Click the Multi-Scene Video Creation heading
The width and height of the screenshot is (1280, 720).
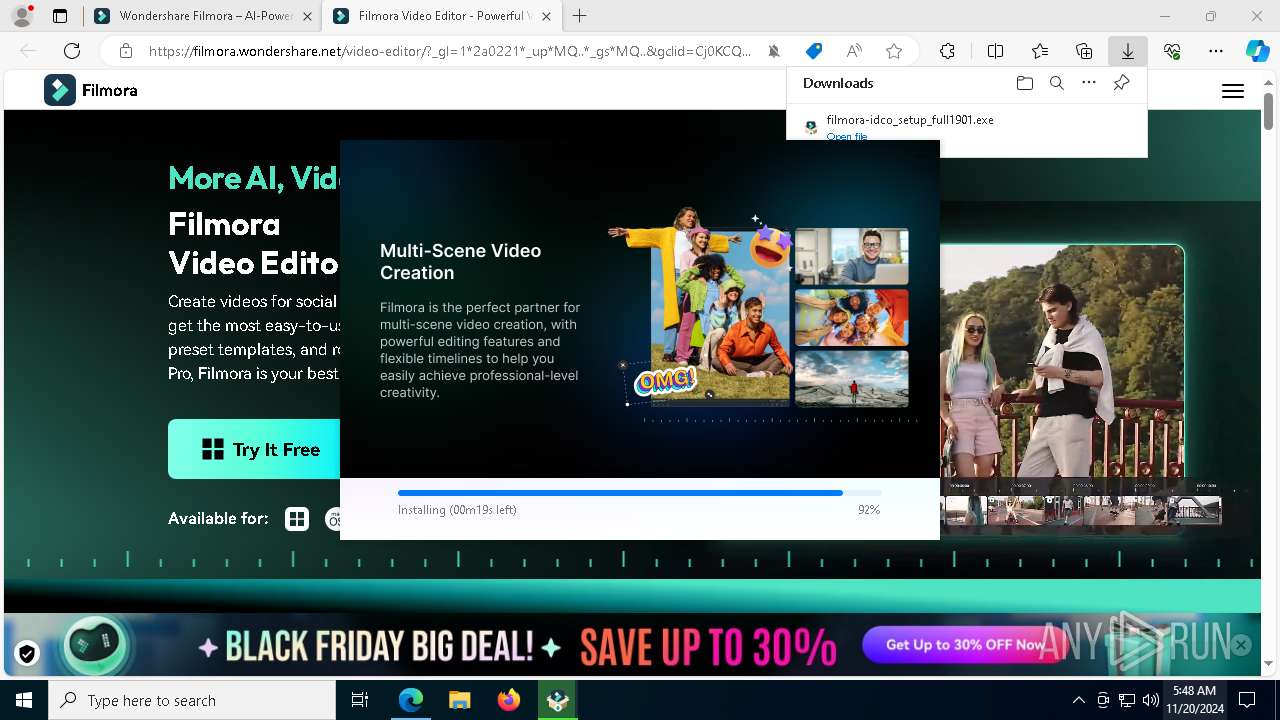460,262
